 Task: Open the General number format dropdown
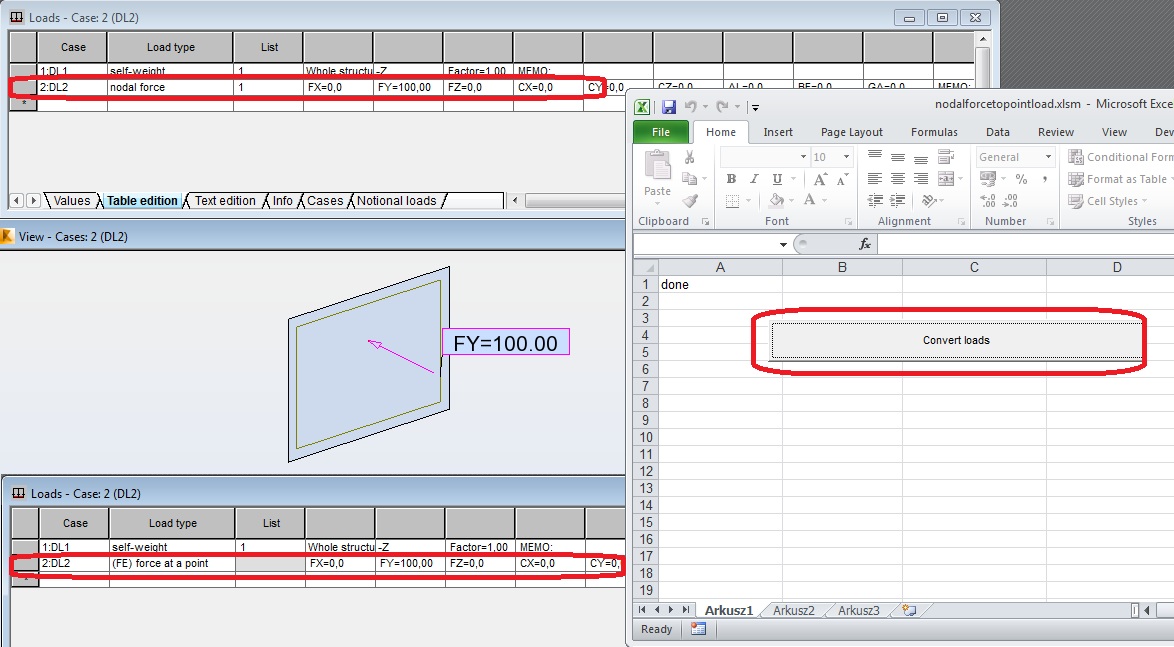pyautogui.click(x=1047, y=157)
